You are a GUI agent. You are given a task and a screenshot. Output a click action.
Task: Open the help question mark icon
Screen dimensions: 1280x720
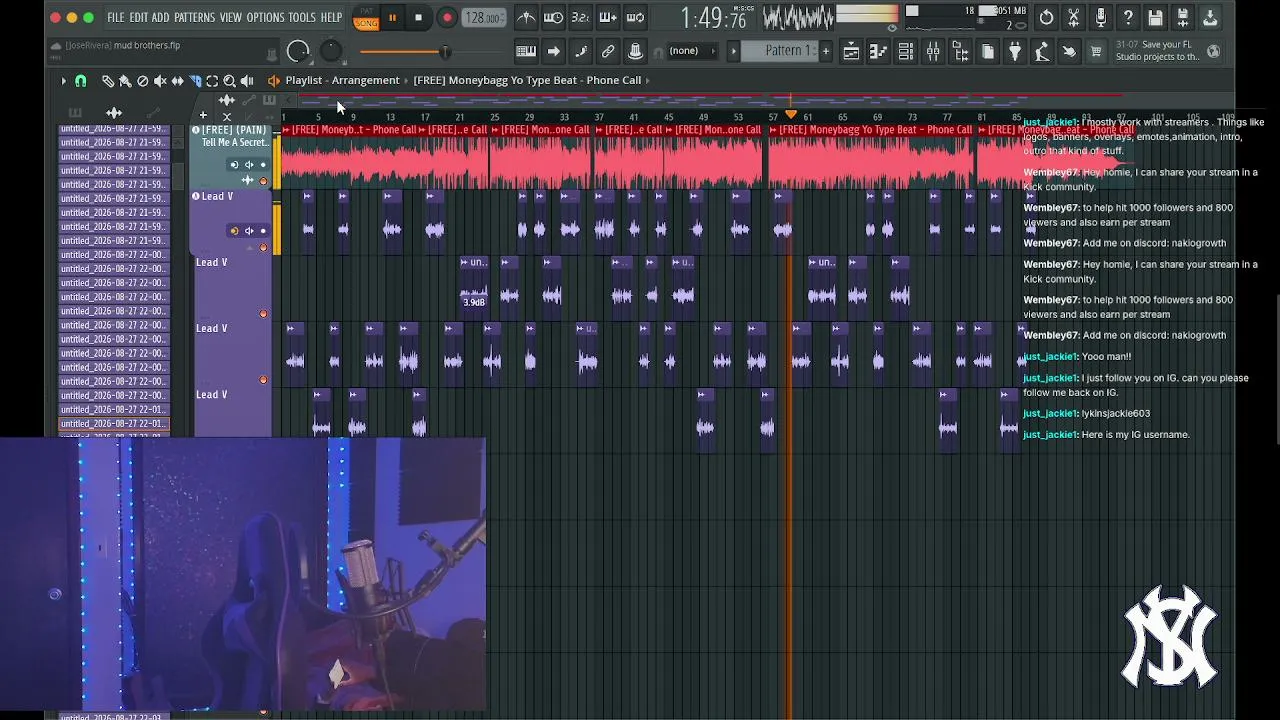(x=1128, y=18)
